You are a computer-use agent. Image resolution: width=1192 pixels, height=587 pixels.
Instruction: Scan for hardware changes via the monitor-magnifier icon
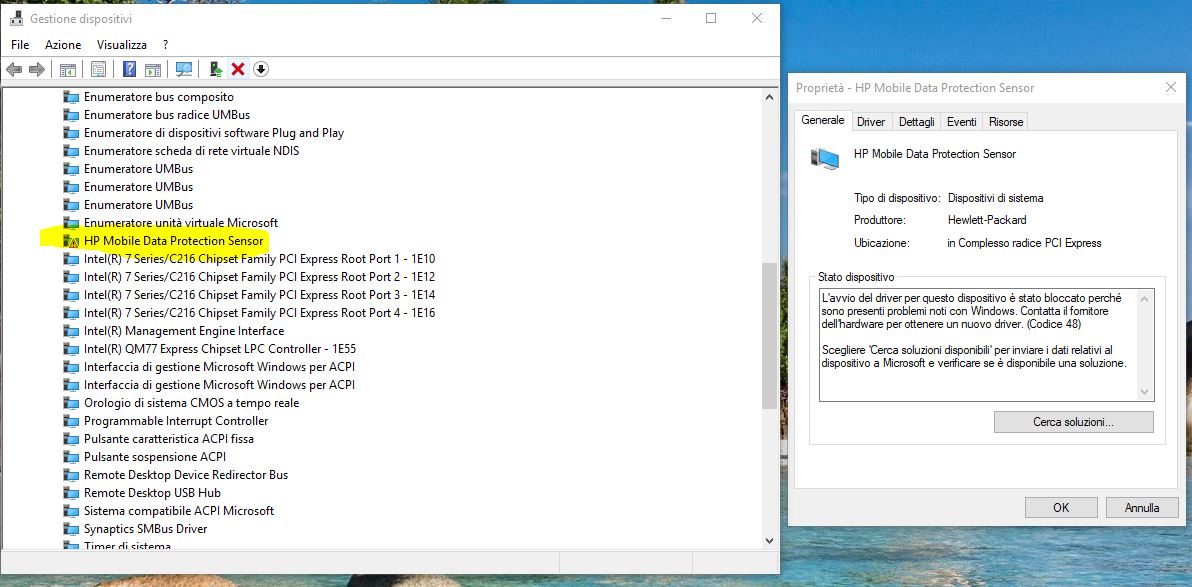coord(184,69)
